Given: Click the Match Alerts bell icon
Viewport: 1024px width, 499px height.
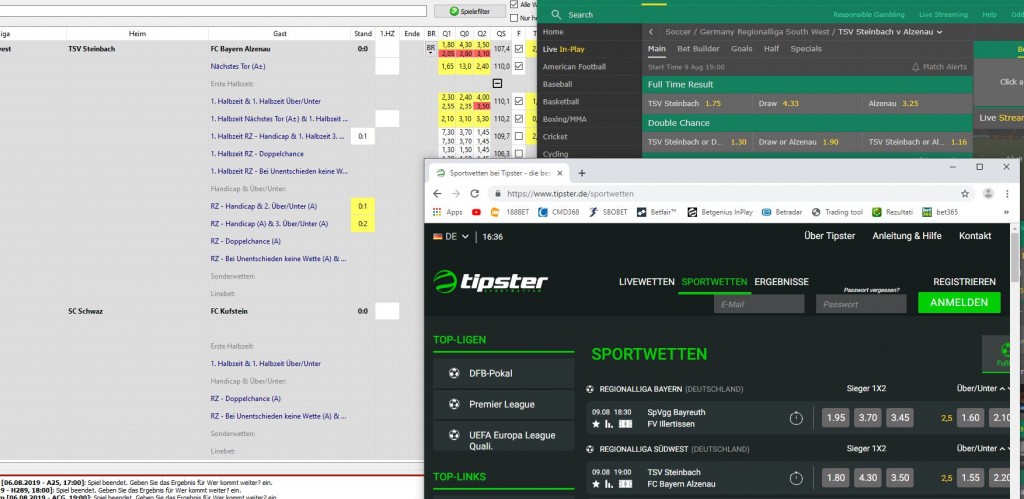Looking at the screenshot, I should (x=916, y=67).
